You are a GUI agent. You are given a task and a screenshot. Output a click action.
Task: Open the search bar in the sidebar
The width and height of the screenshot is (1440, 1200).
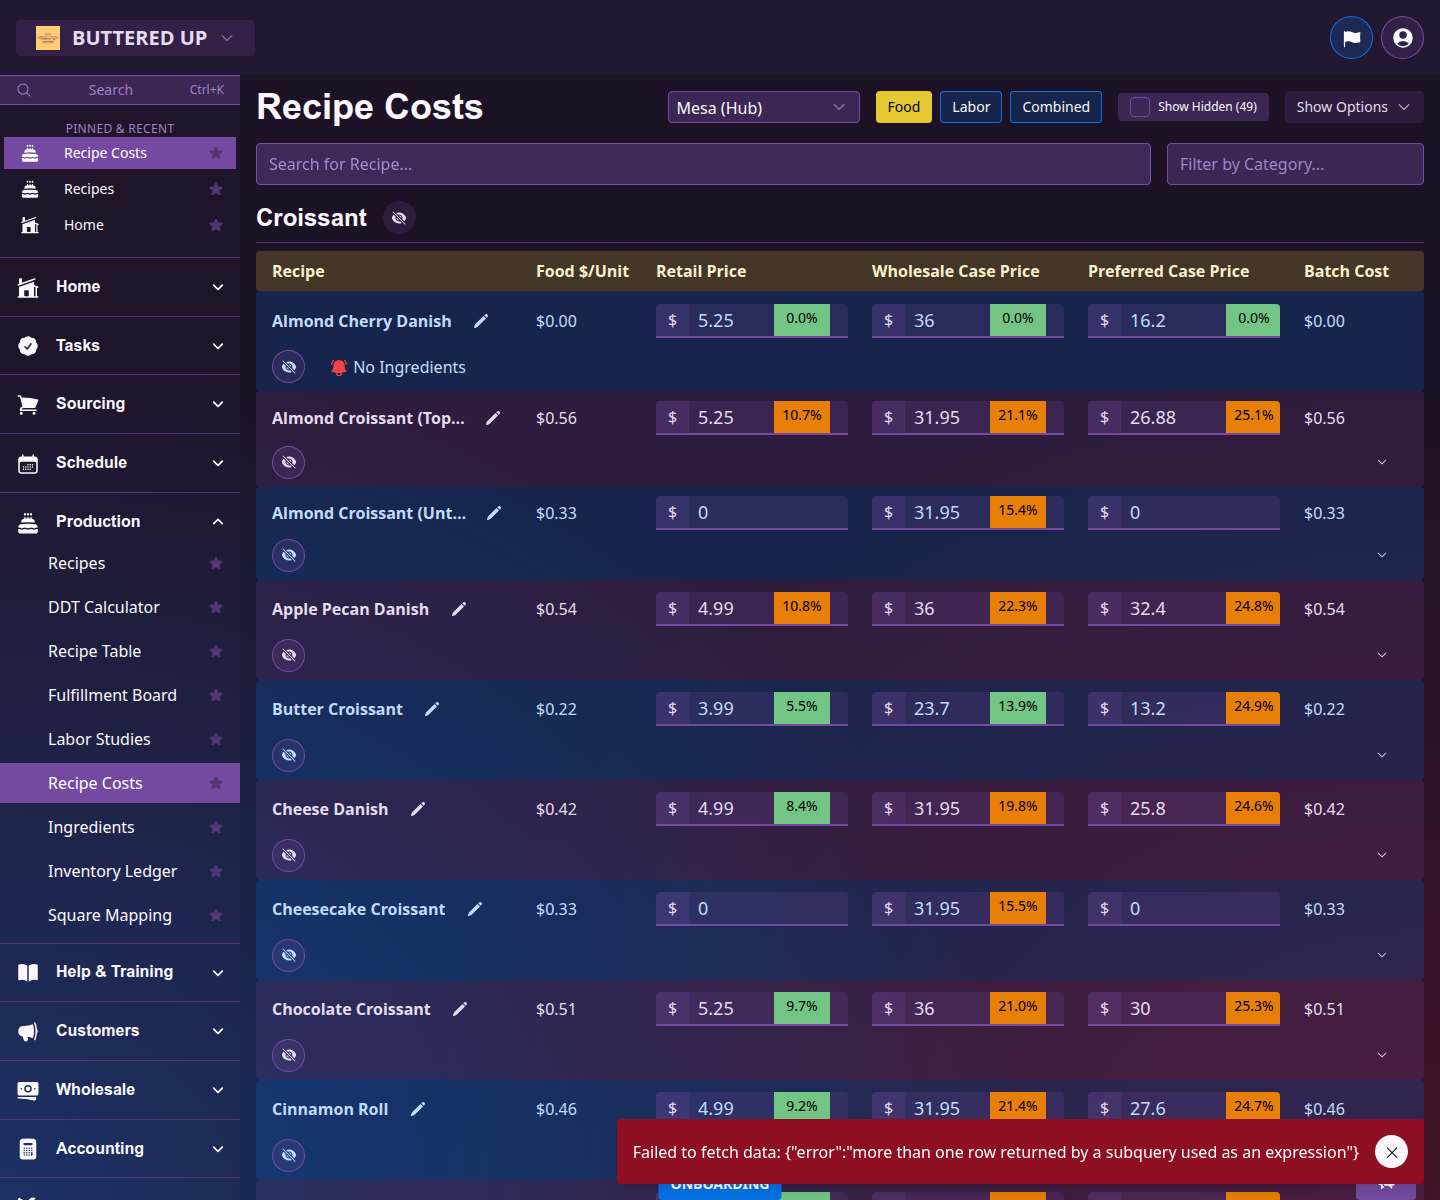tap(110, 89)
